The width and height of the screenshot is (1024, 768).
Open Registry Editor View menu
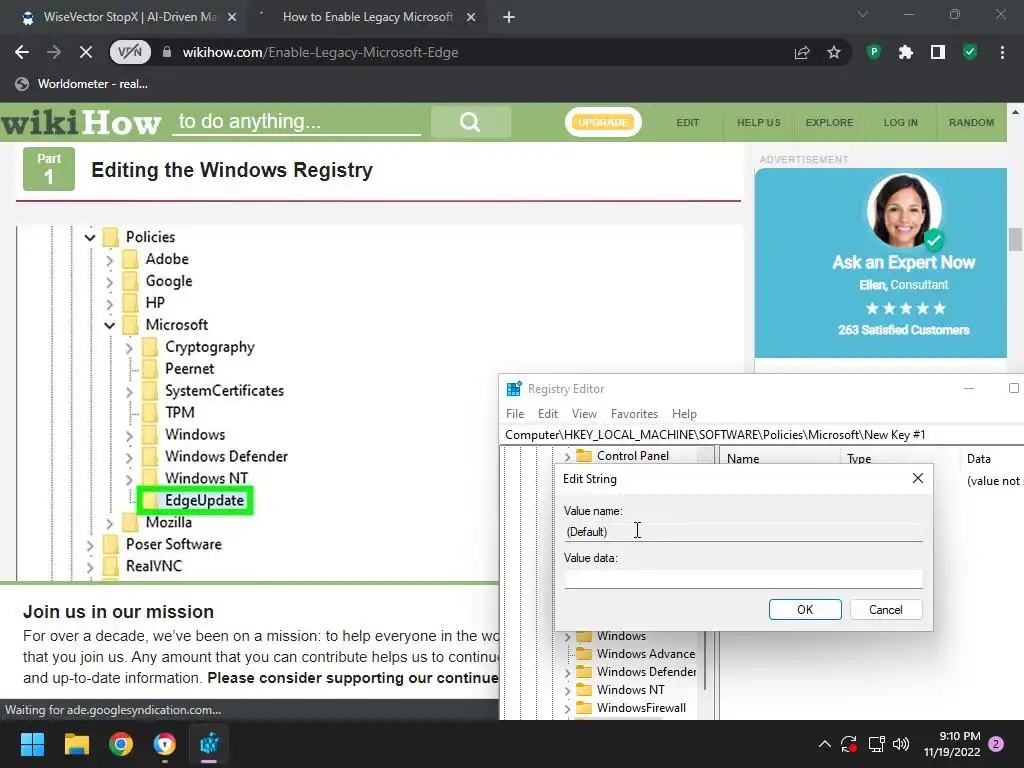[584, 414]
